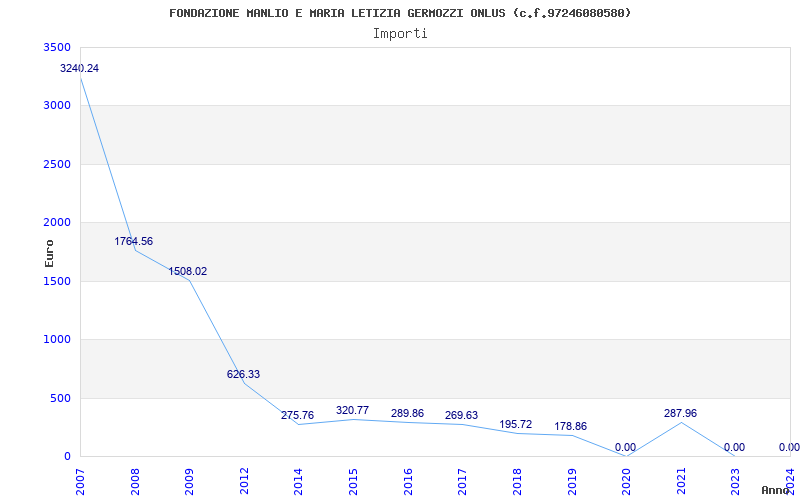Click the 2016 year axis label
The width and height of the screenshot is (800, 500).
click(408, 482)
